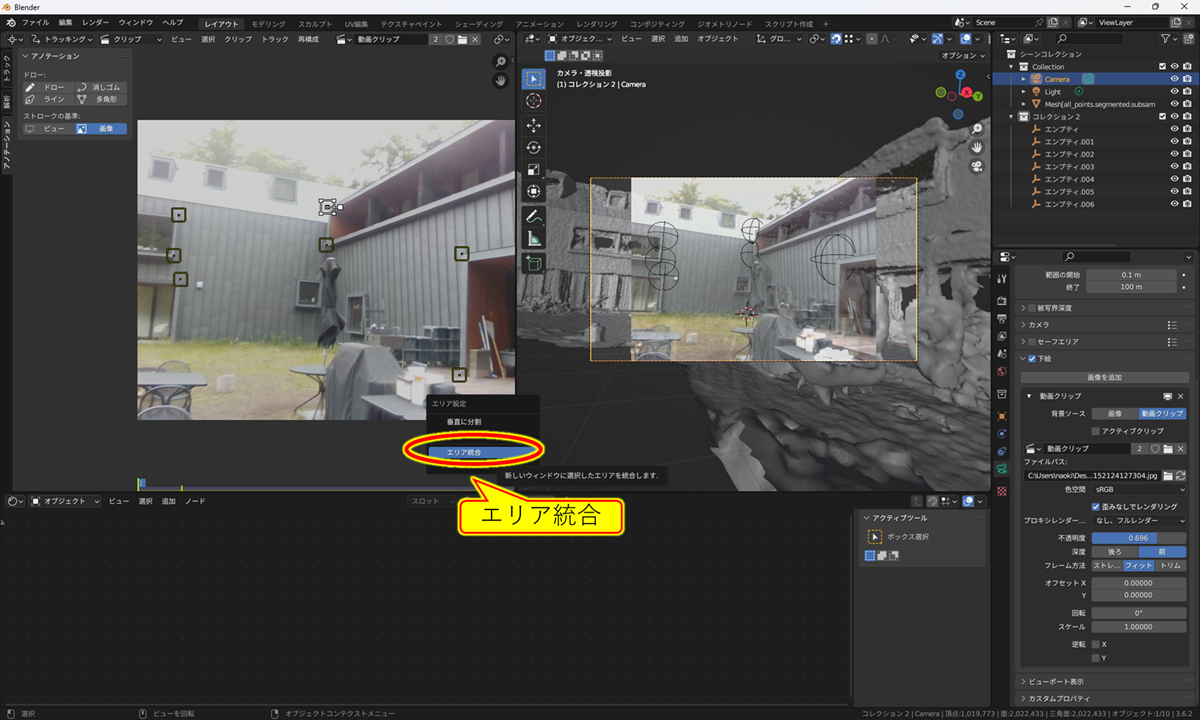Click the zoom magnifier icon in the clip editor

click(501, 62)
